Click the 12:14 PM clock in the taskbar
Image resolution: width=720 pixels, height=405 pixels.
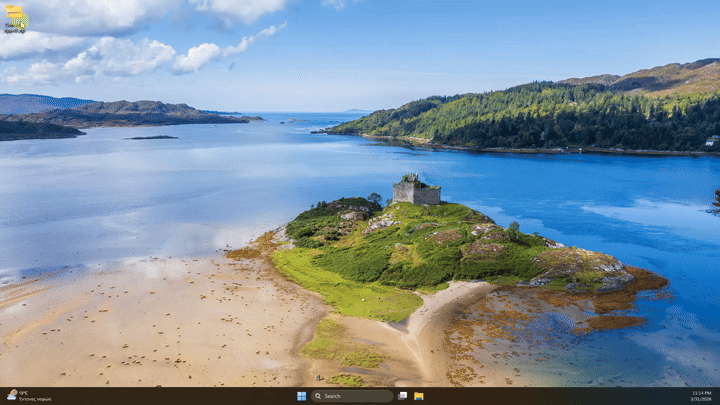pos(701,393)
